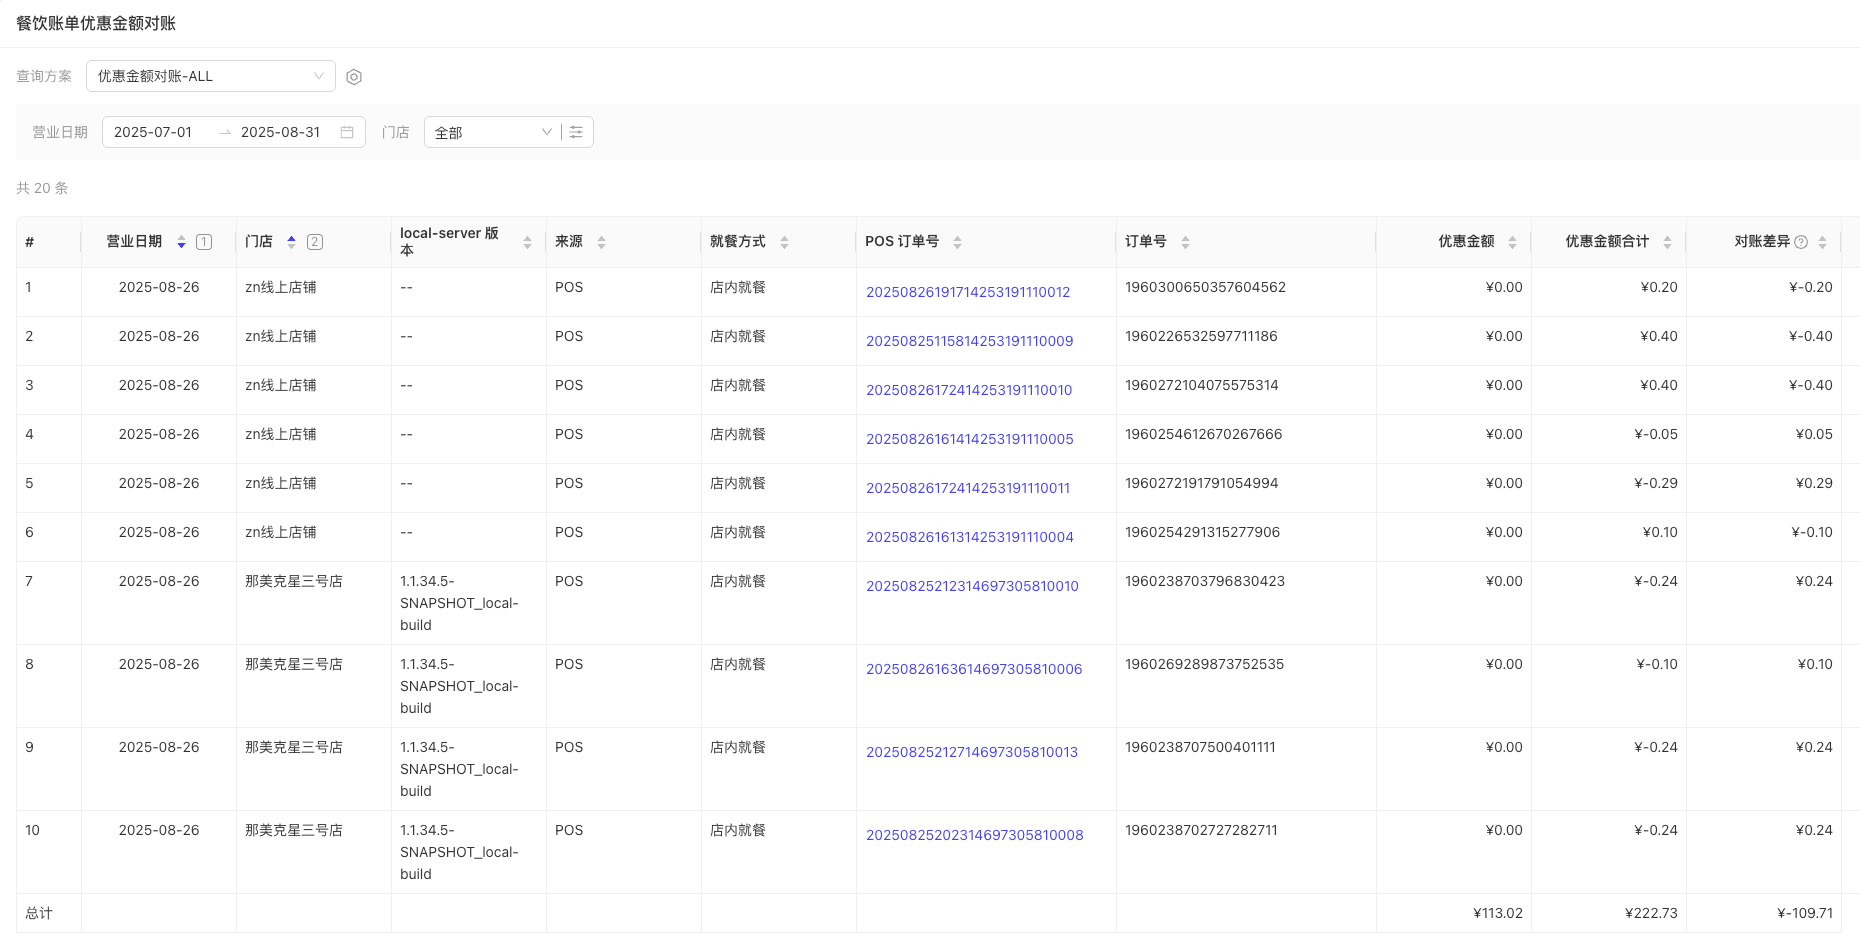Click the calendar icon in date range

[347, 132]
